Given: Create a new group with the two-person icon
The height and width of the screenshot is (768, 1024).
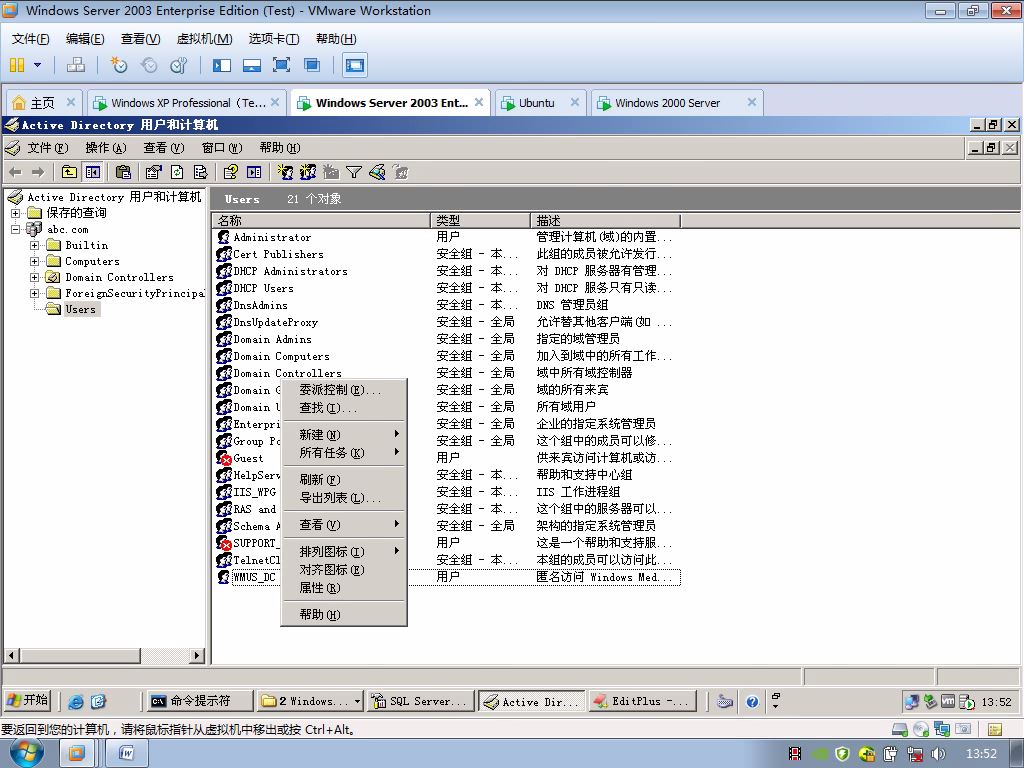Looking at the screenshot, I should [x=308, y=172].
